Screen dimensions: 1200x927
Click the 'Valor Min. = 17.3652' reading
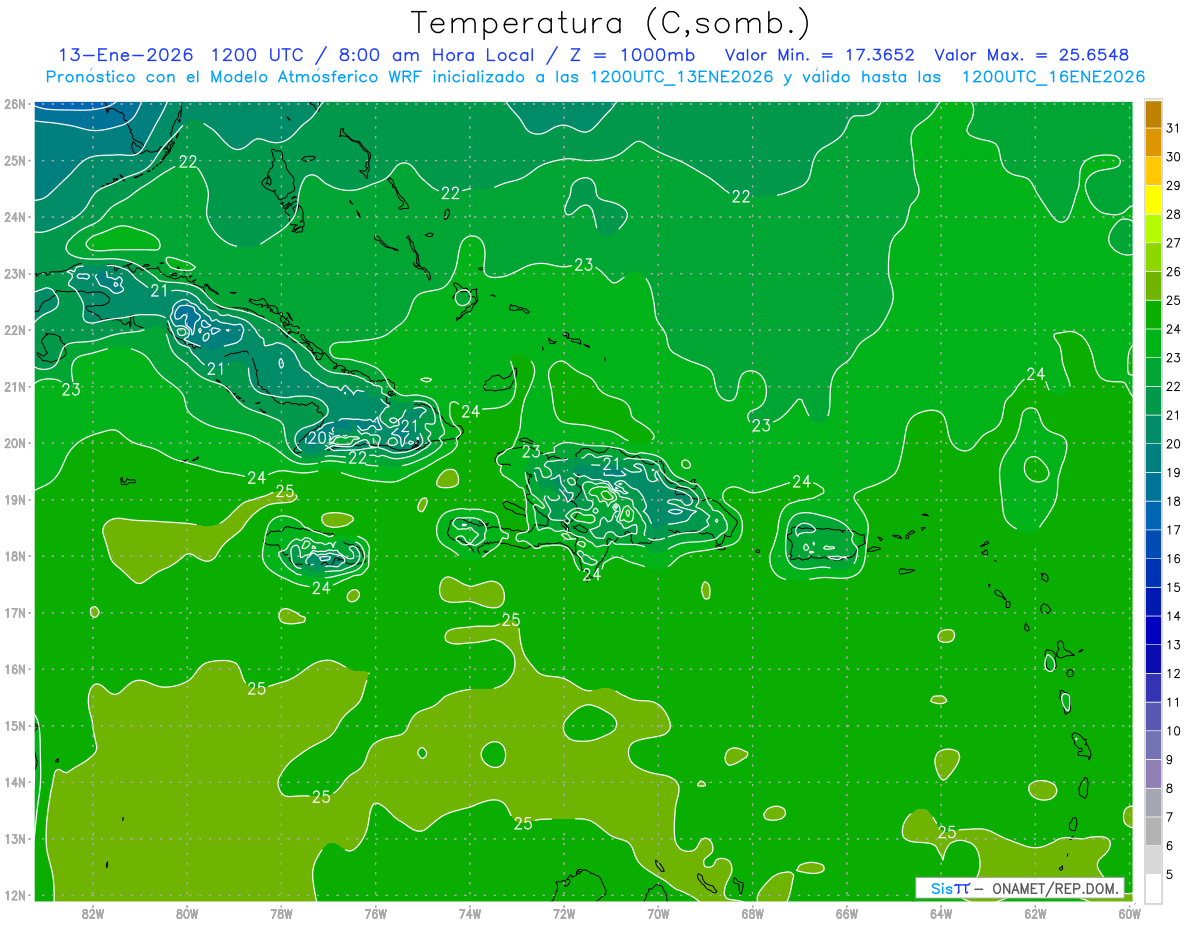(x=820, y=55)
